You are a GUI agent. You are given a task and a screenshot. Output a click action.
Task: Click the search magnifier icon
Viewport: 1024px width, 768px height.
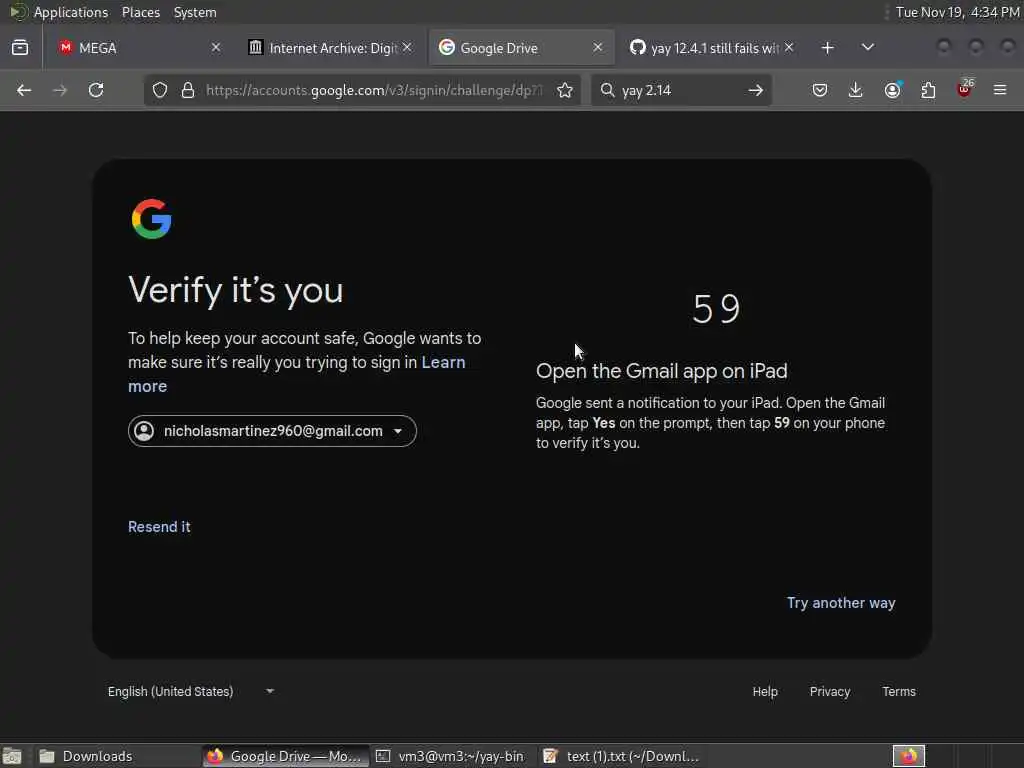click(x=607, y=90)
